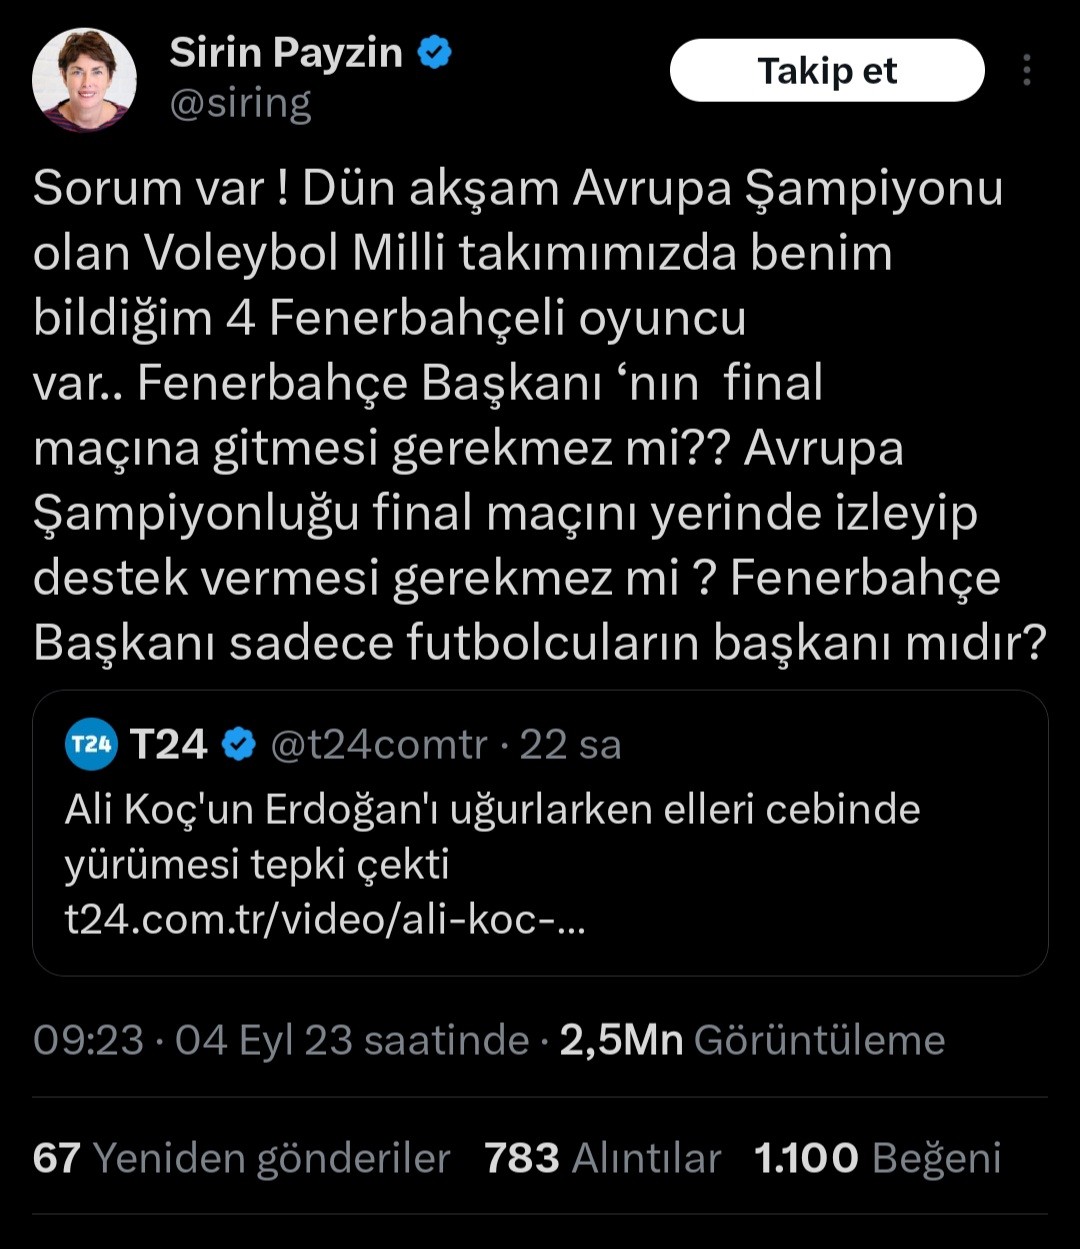Open the T24 account name in quote
The height and width of the screenshot is (1249, 1080).
(x=168, y=744)
